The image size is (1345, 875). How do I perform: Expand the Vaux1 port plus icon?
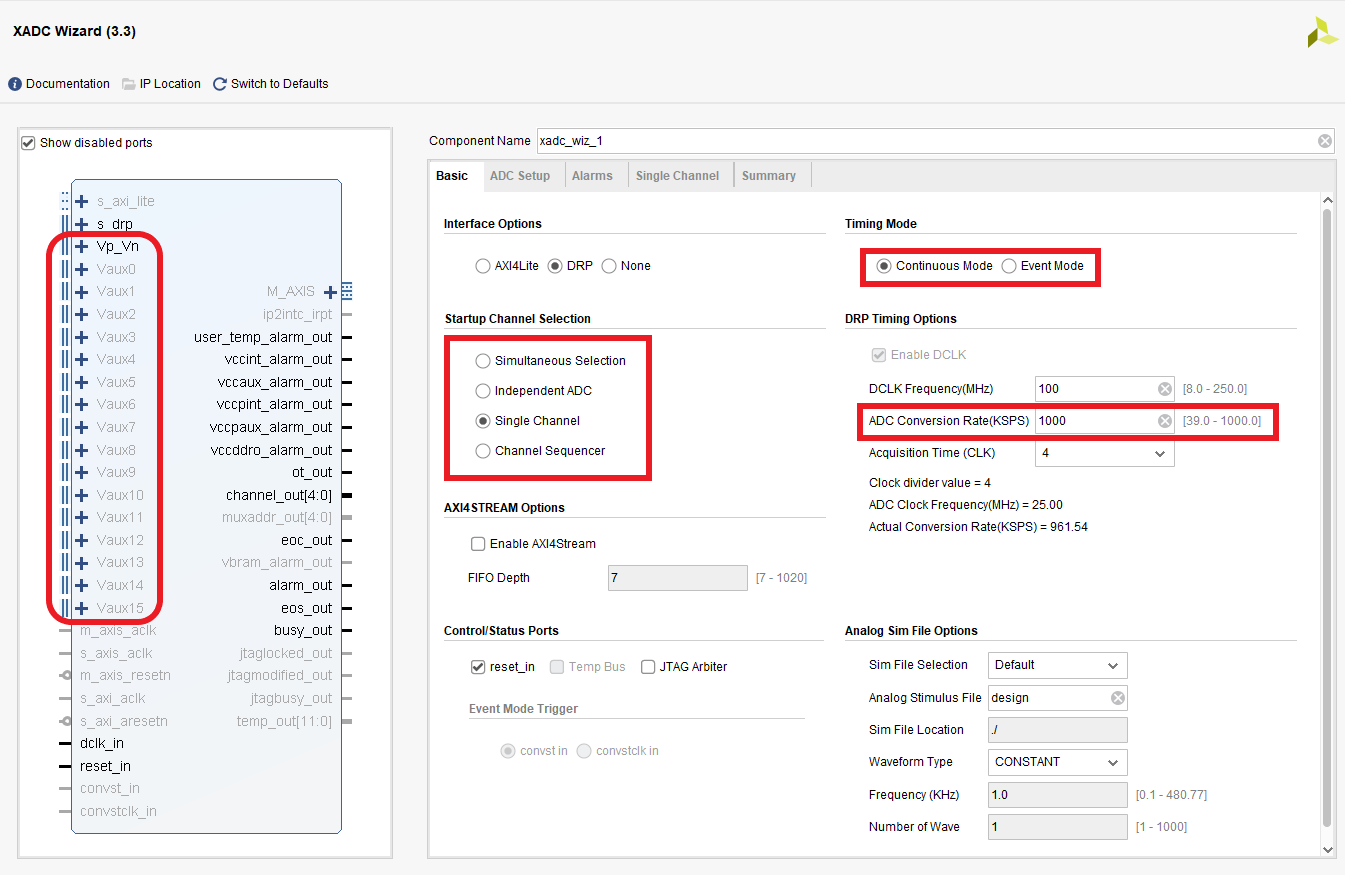click(x=82, y=291)
